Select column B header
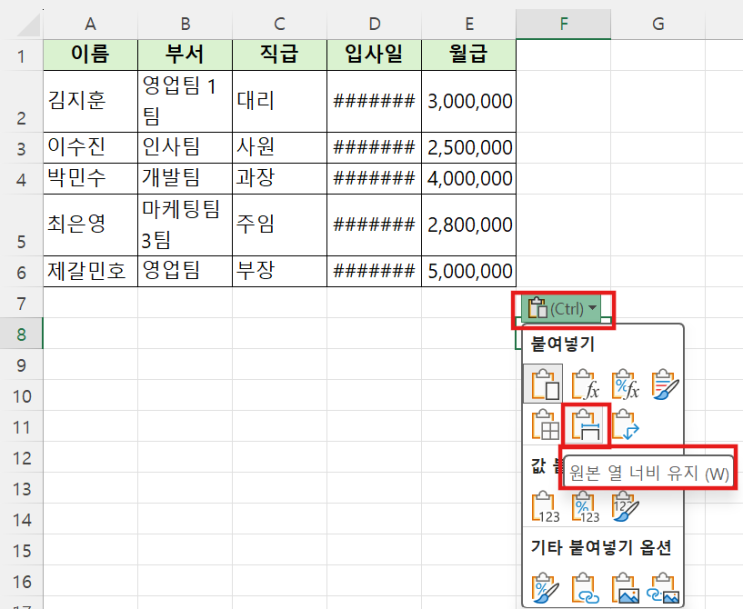 pos(185,24)
